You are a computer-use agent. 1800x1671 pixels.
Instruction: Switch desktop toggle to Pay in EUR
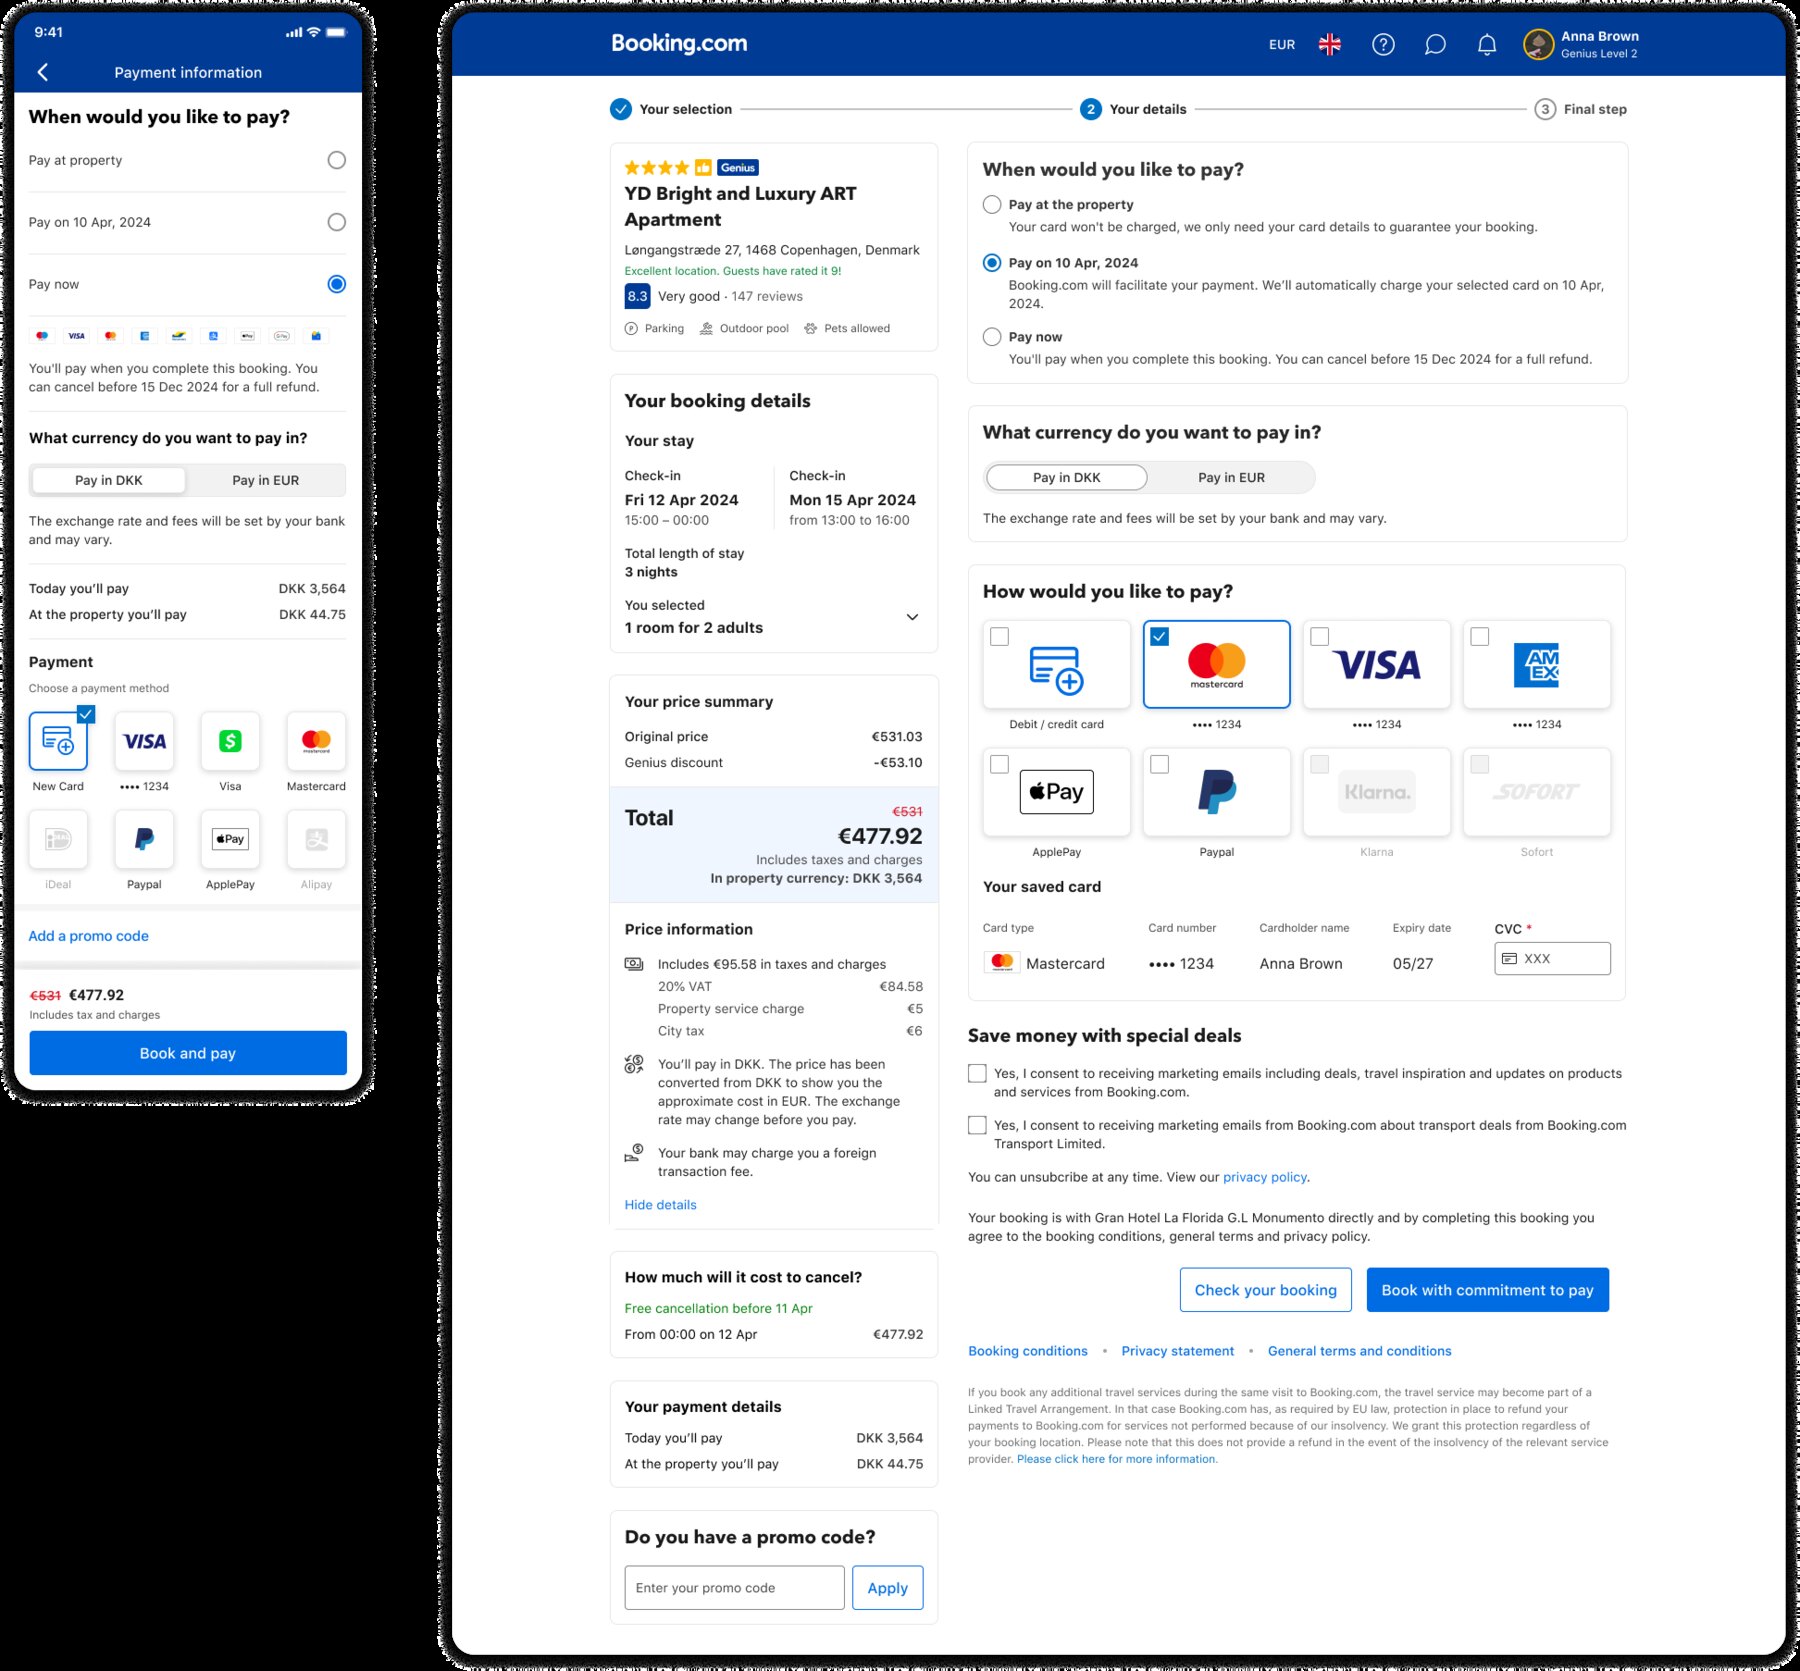(1231, 478)
